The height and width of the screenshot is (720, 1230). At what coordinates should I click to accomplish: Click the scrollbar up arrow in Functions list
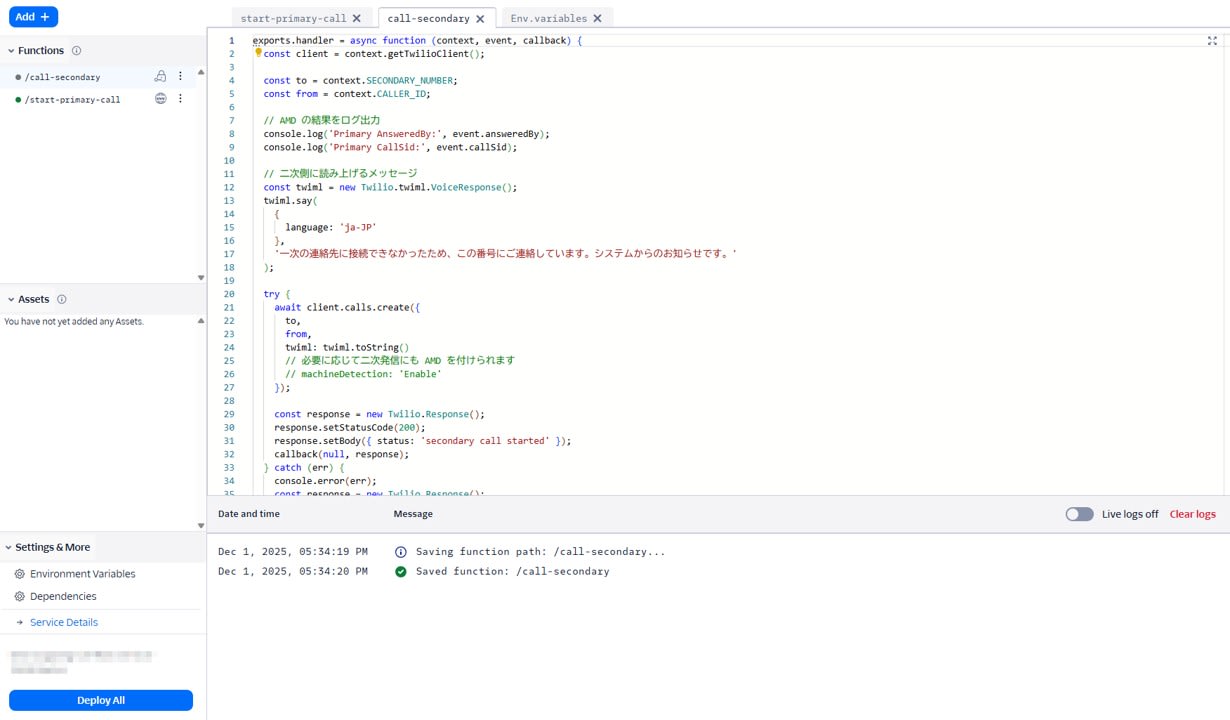point(200,72)
